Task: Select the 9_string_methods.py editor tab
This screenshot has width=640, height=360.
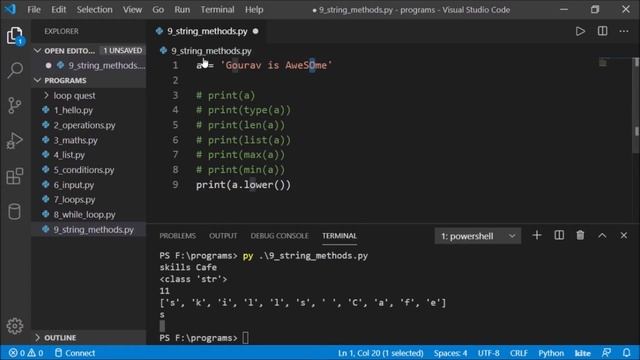Action: (207, 31)
